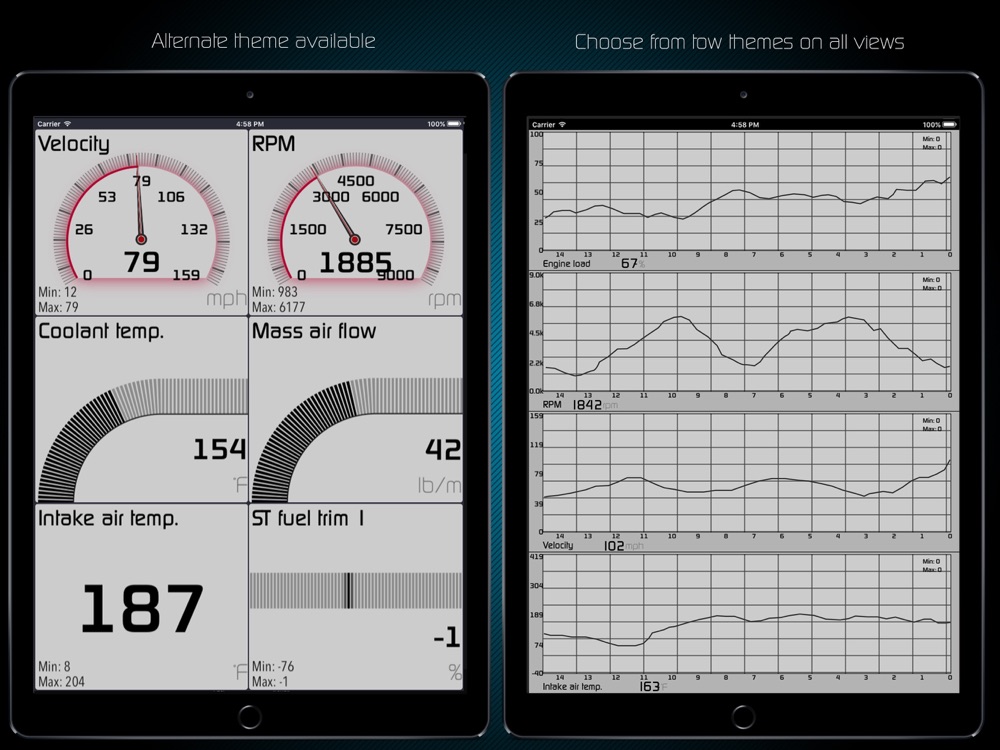Viewport: 1000px width, 750px height.
Task: Click the Min/Max legend on Engine load graph
Action: 932,143
